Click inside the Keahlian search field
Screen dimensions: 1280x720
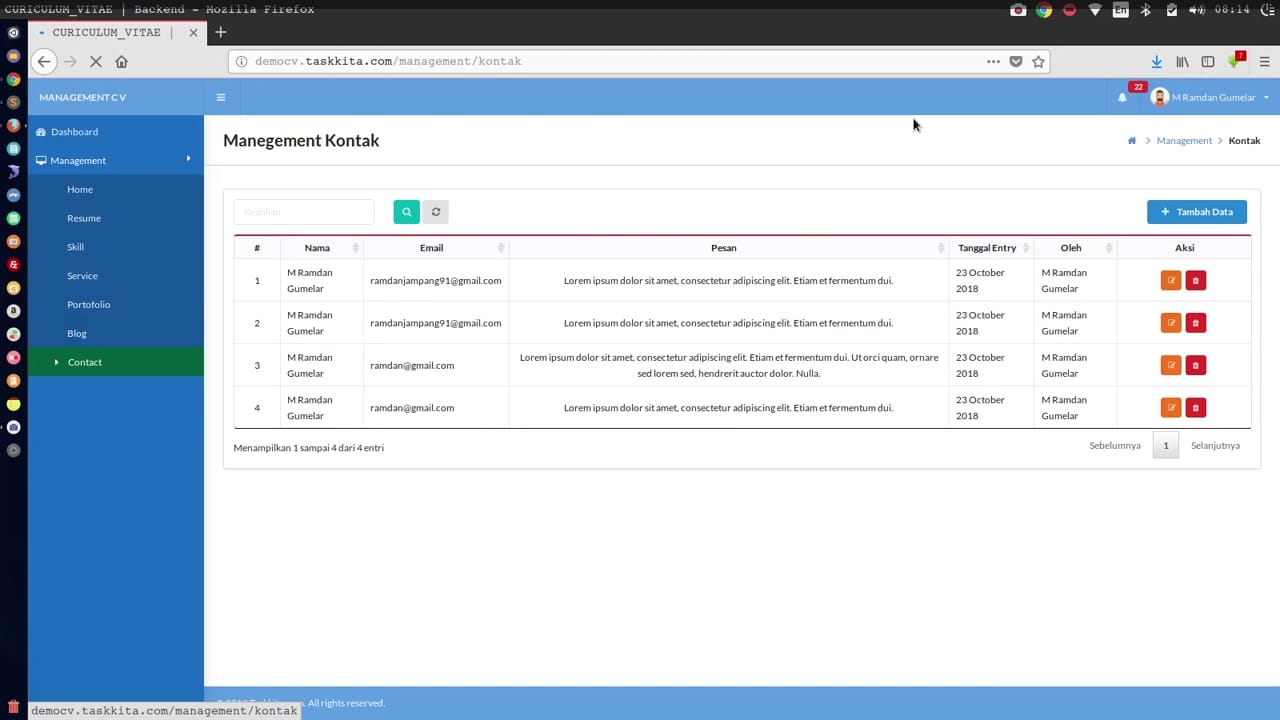coord(303,211)
